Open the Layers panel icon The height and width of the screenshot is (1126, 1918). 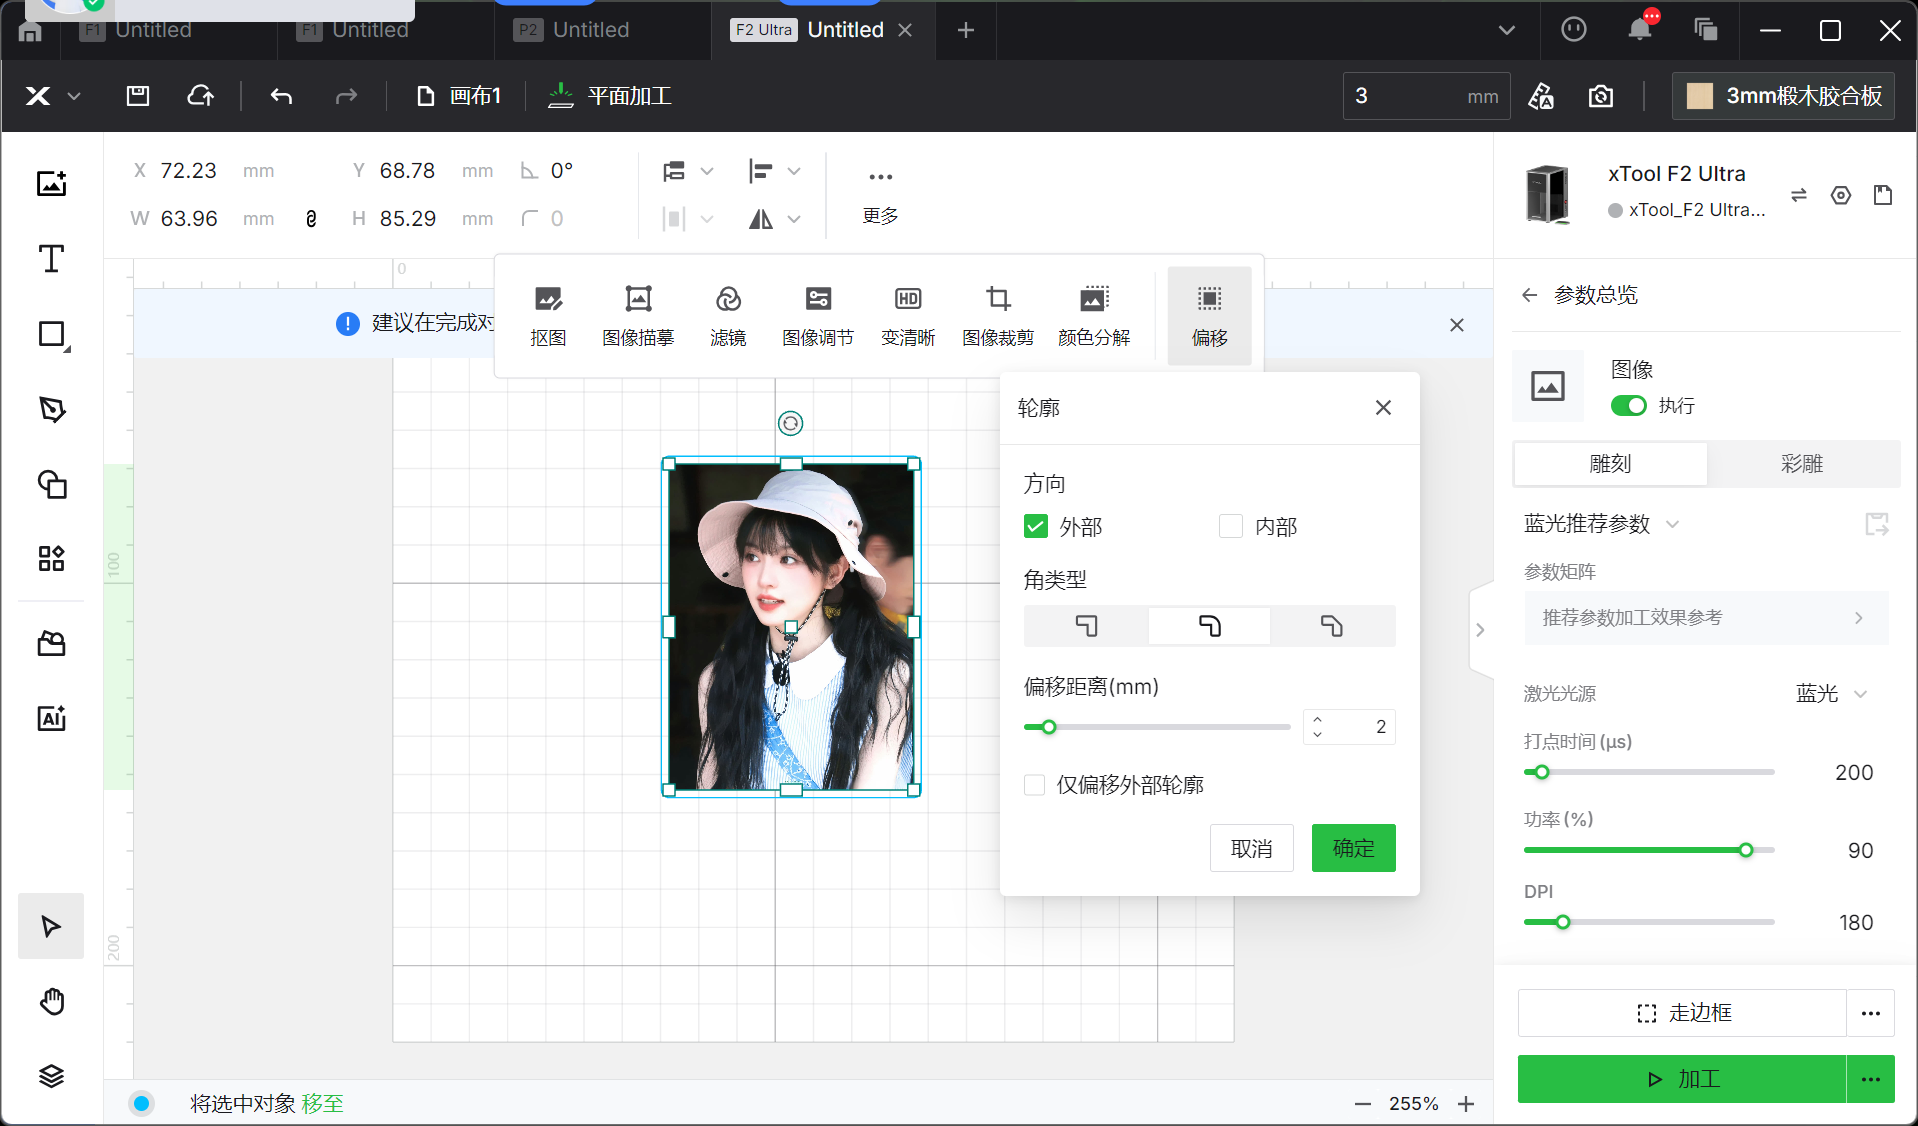pos(51,1076)
